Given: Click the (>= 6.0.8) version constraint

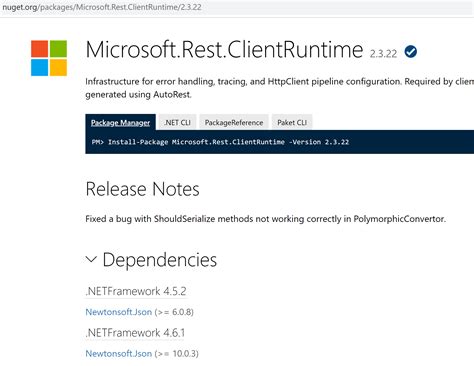Looking at the screenshot, I should tap(174, 312).
